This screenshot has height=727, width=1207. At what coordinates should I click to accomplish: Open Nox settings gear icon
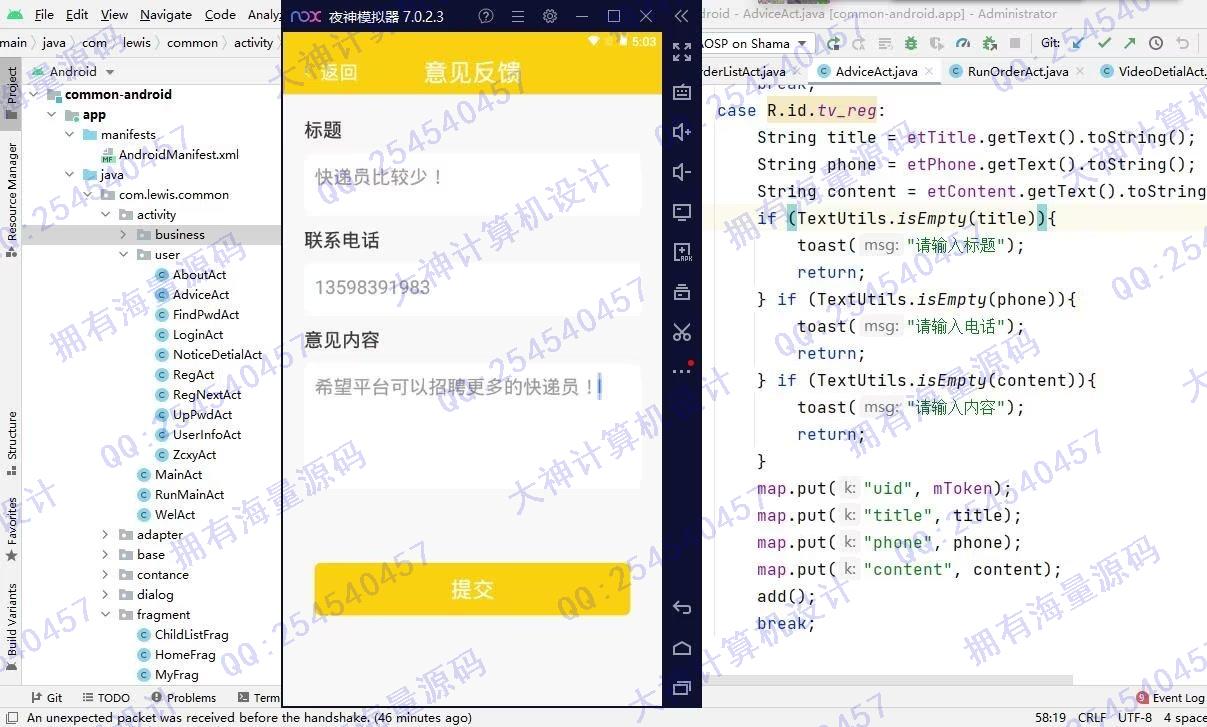point(550,16)
